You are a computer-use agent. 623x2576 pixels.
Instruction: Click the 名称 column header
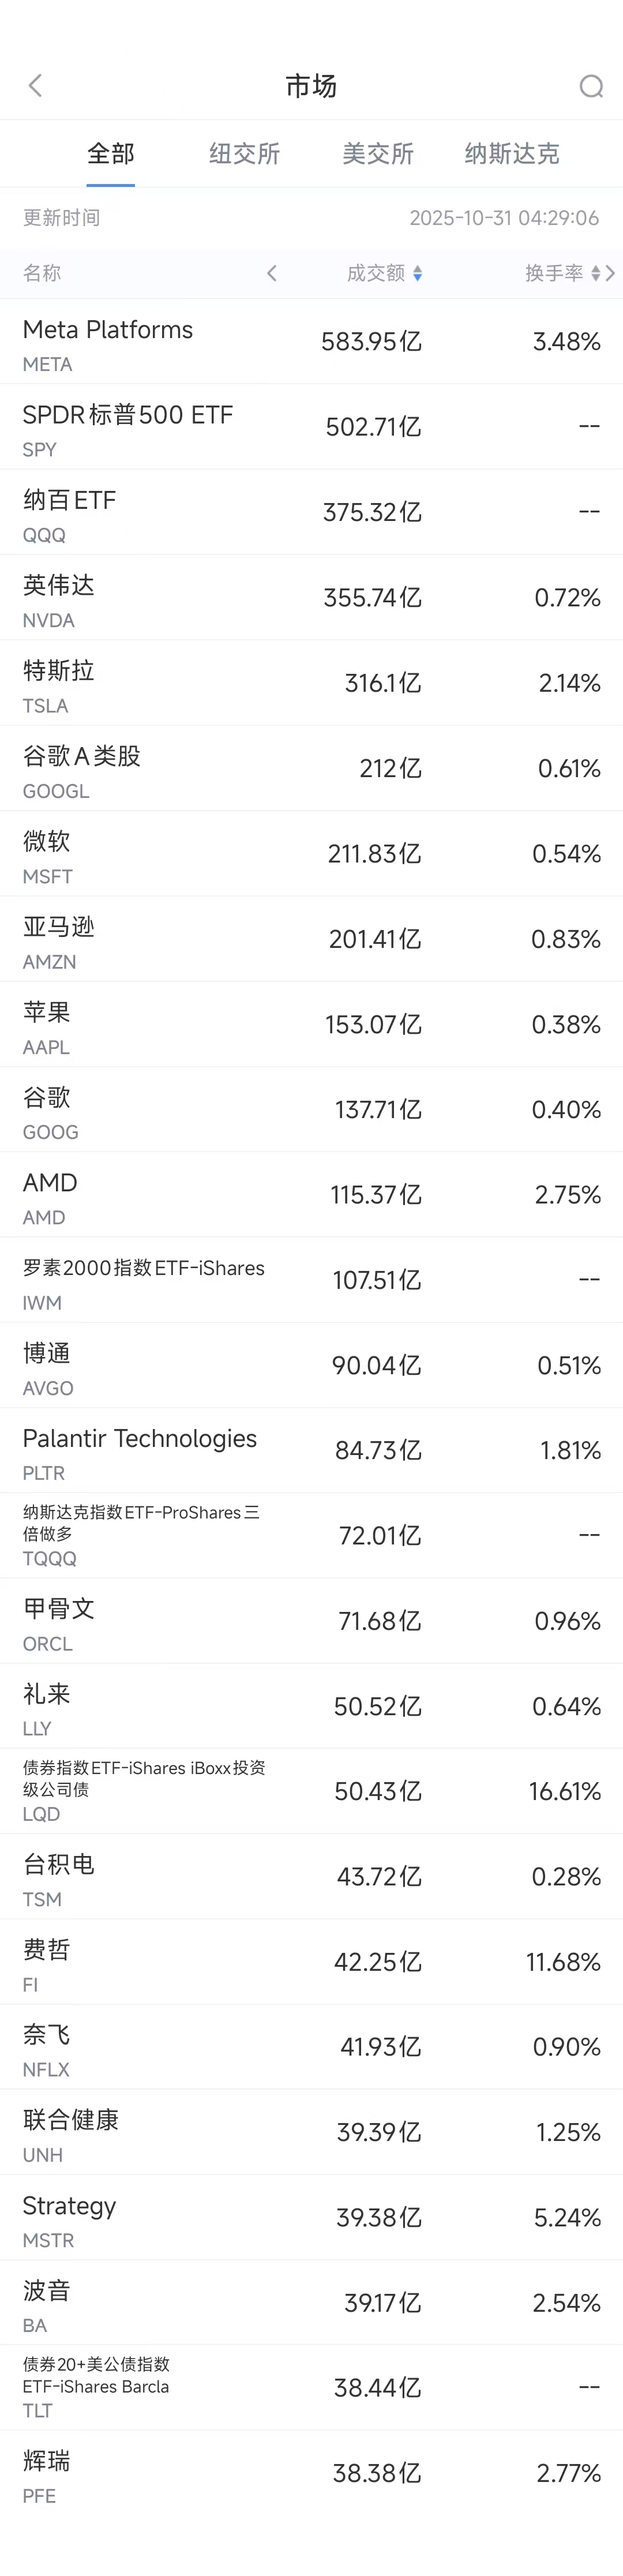pyautogui.click(x=42, y=273)
